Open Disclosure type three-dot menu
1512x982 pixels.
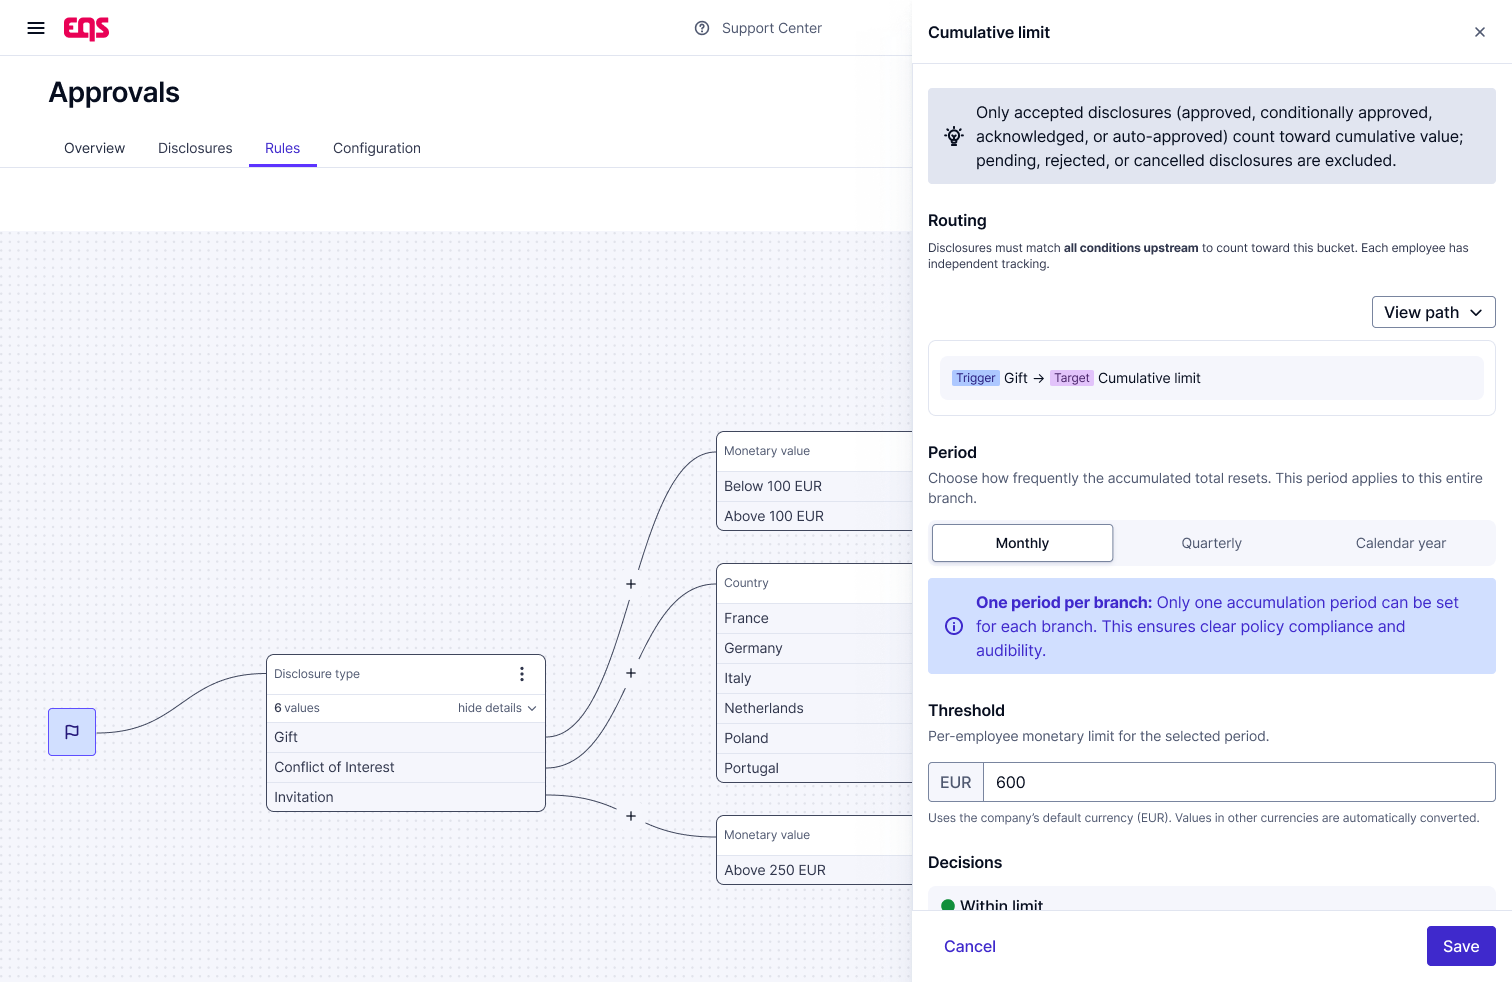(x=522, y=674)
